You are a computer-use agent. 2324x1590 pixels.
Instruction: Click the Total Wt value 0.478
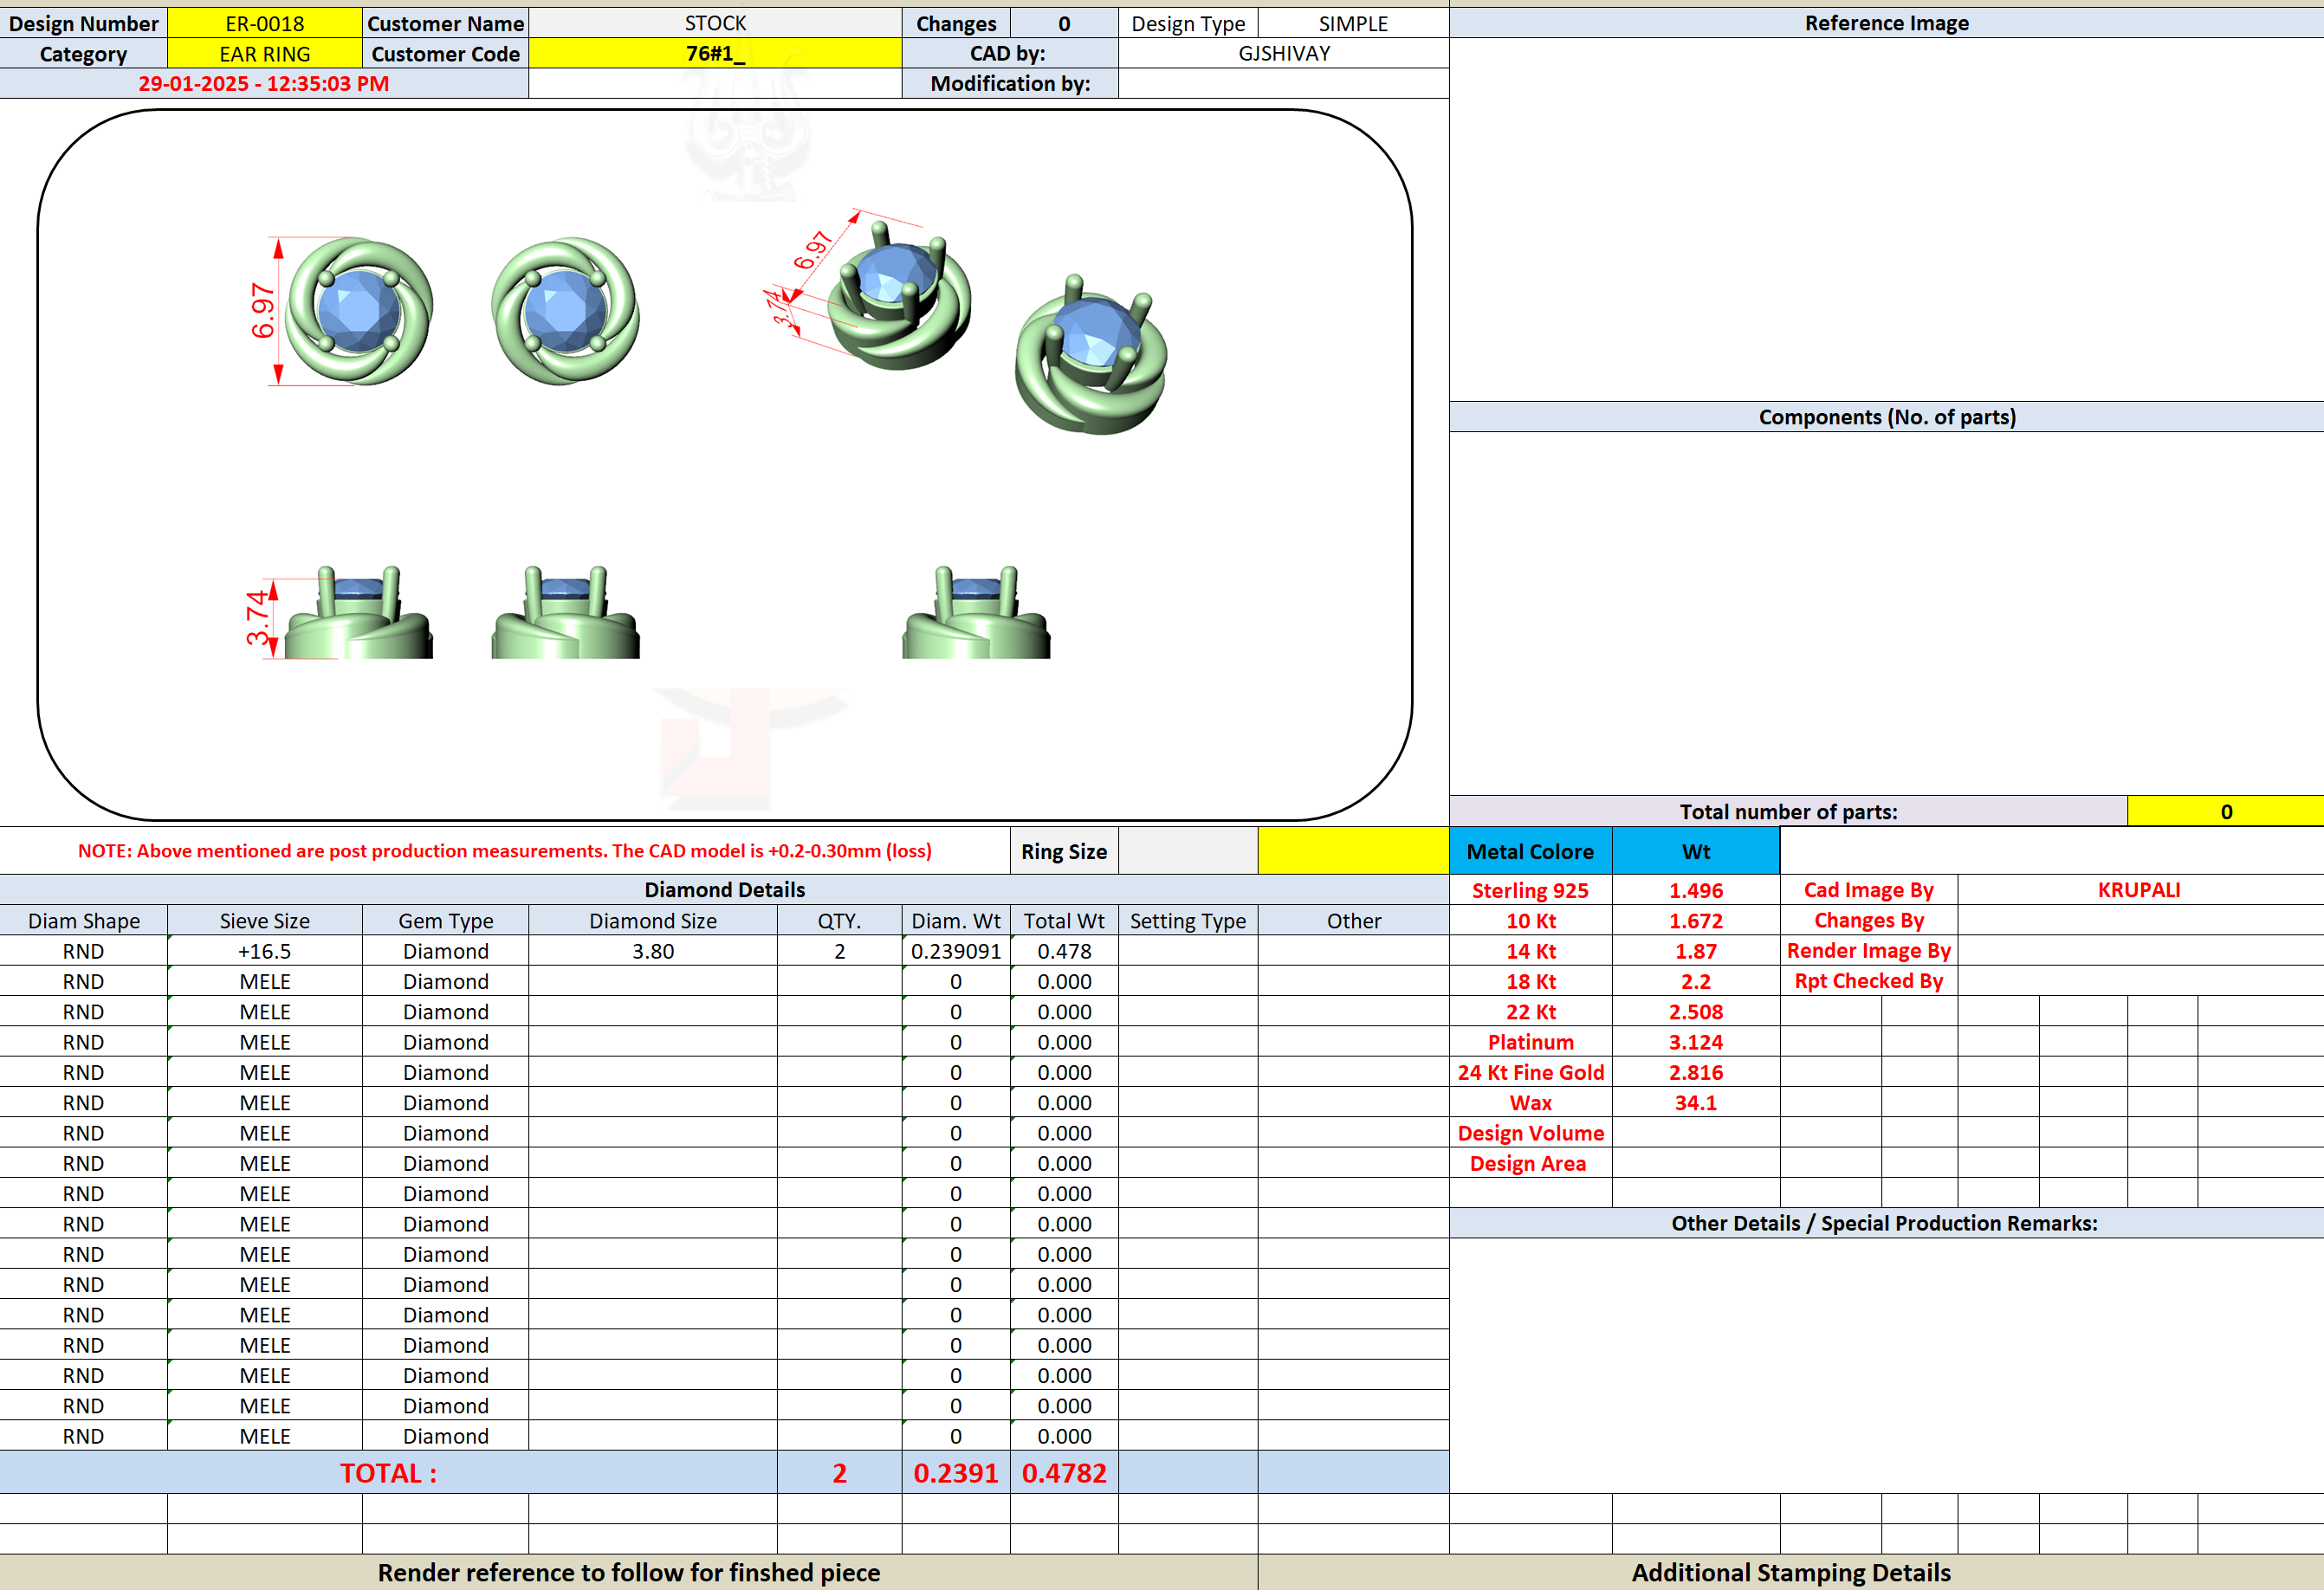pos(1064,951)
